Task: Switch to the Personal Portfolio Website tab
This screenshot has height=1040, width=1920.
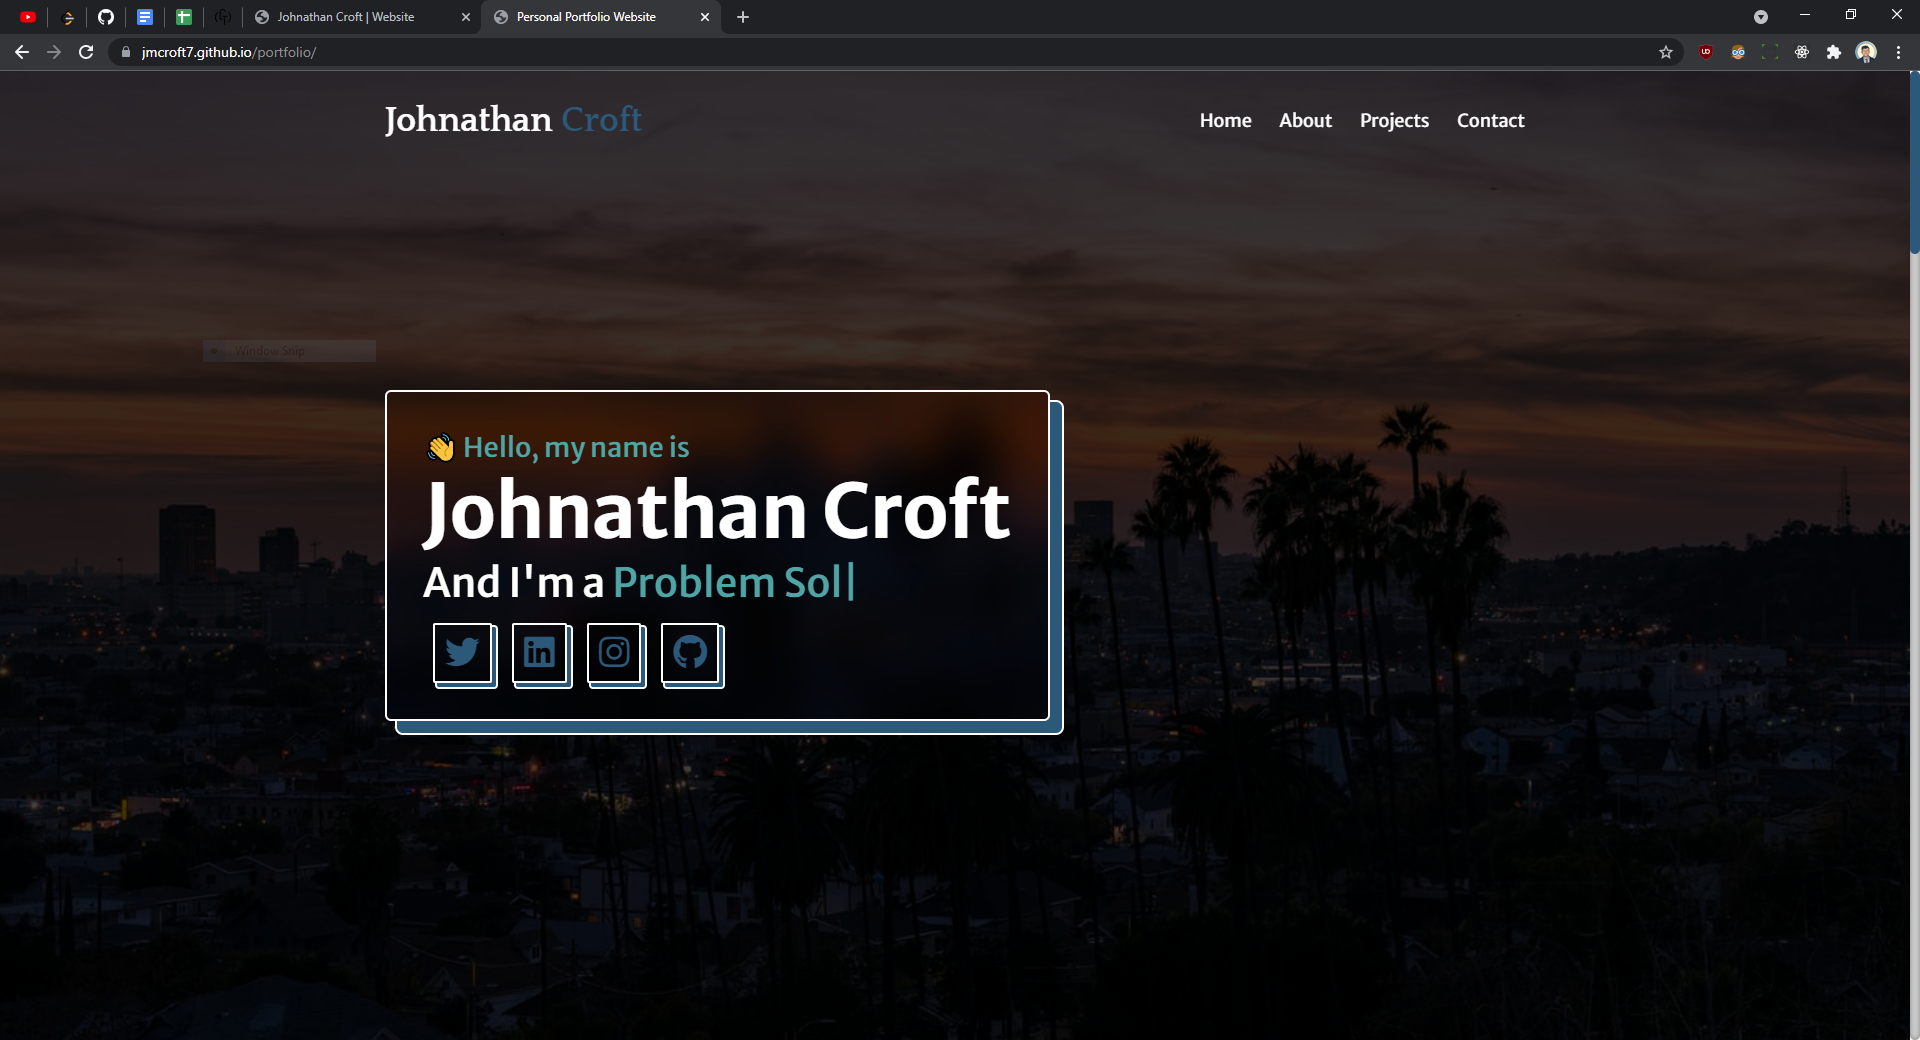Action: [585, 17]
